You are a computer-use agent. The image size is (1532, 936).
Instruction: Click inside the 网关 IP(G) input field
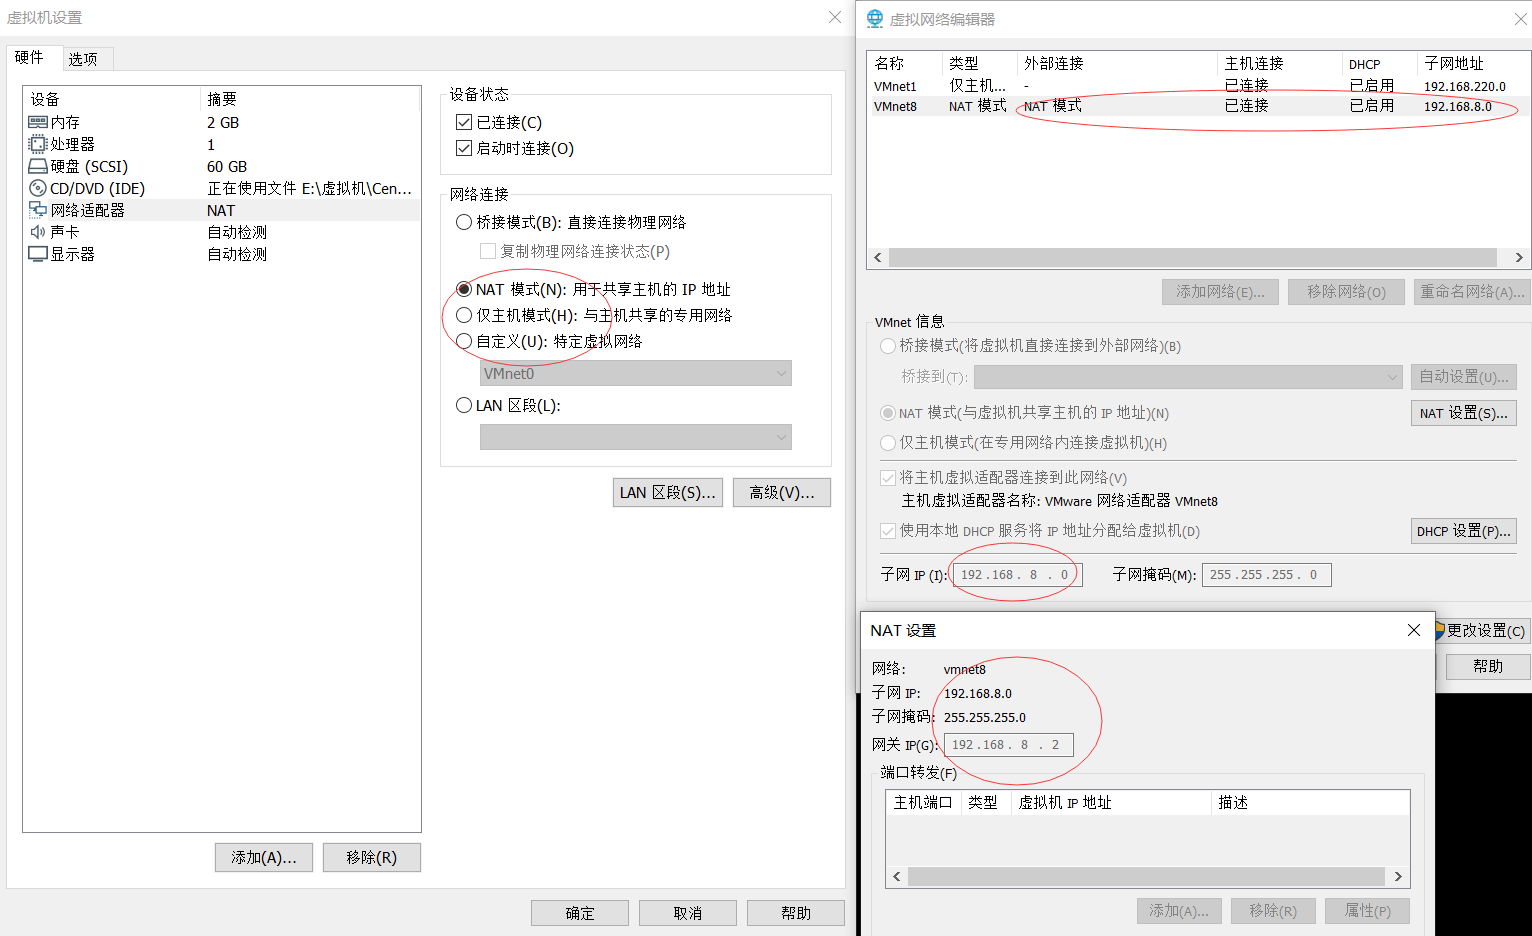pos(1008,744)
